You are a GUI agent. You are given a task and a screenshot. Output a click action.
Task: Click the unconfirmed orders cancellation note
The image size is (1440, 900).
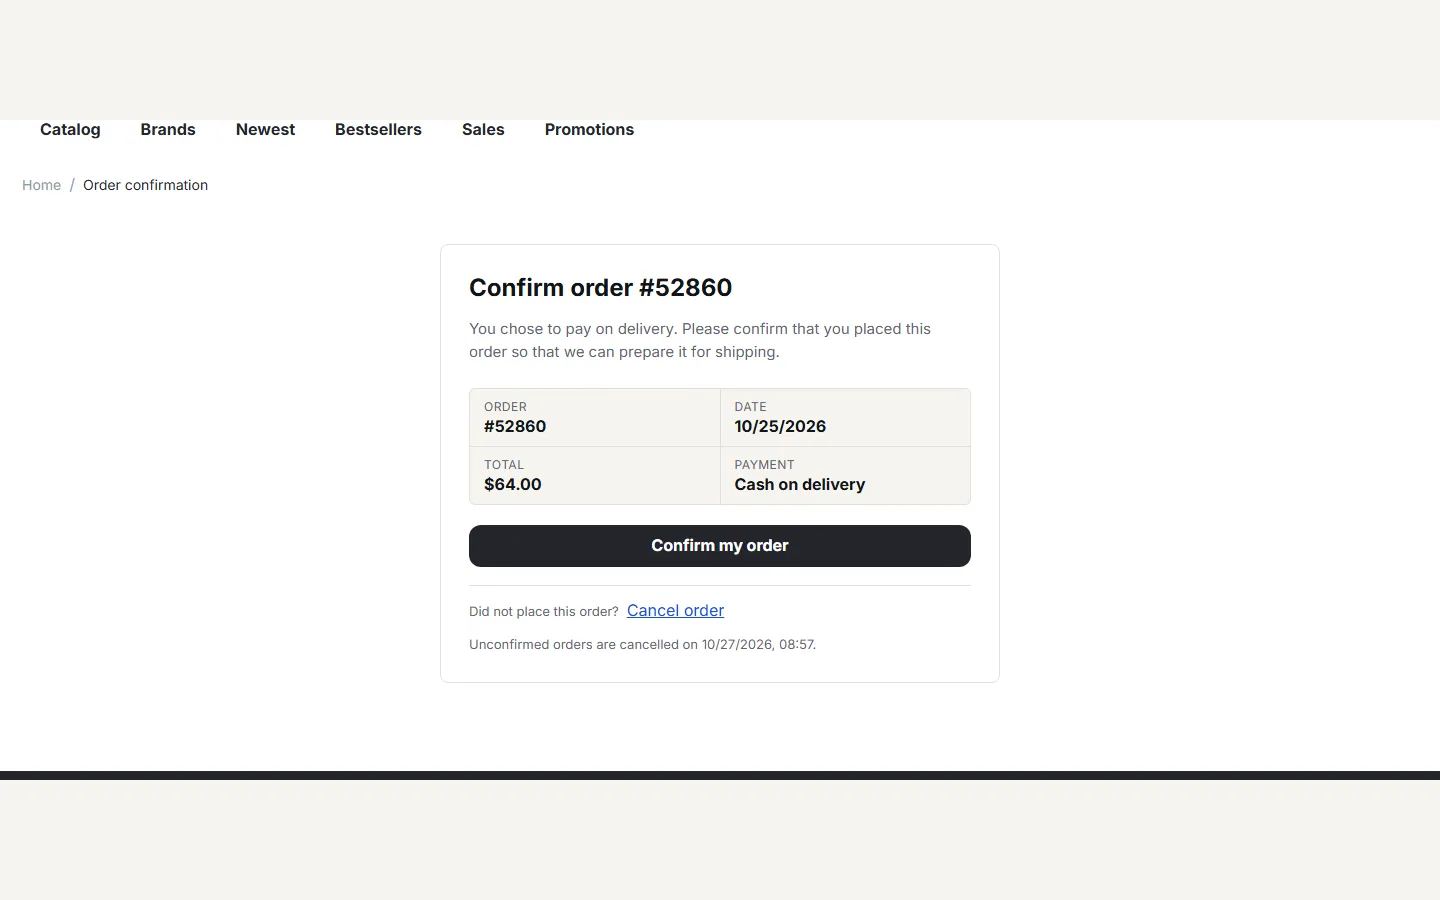point(642,644)
